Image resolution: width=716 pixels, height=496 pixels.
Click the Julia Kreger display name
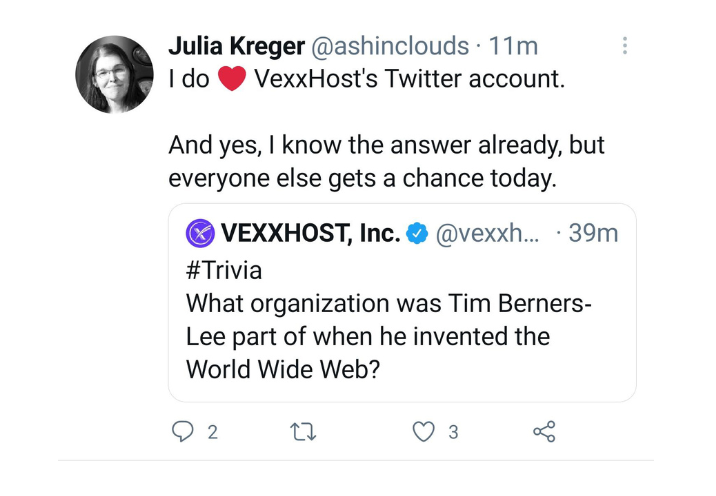coord(237,46)
